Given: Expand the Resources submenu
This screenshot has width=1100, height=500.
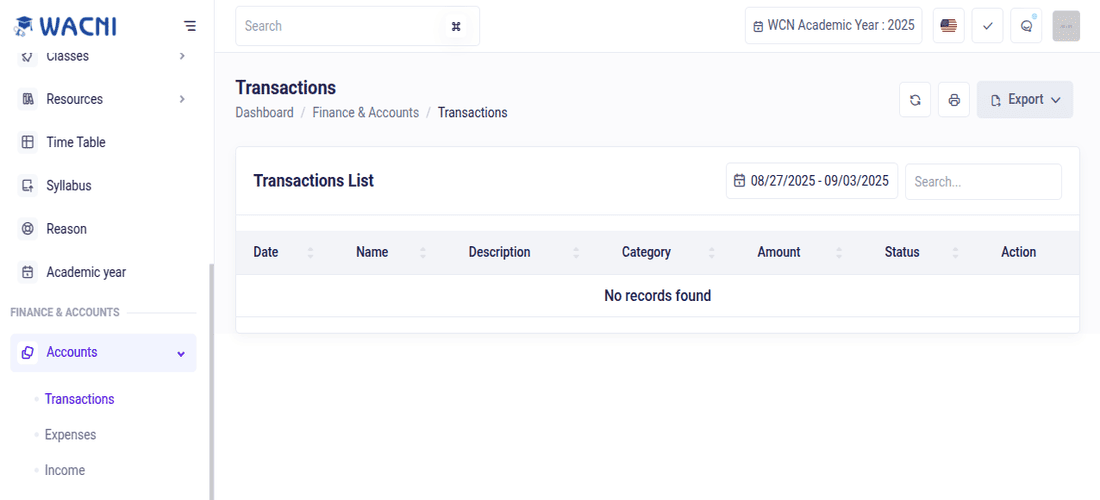Looking at the screenshot, I should coord(181,99).
